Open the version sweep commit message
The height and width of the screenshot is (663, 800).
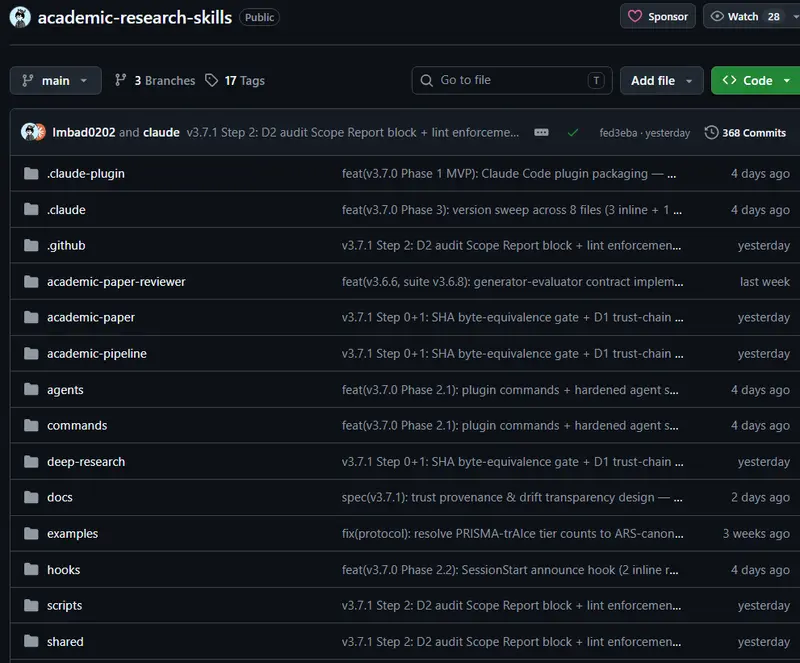(x=511, y=210)
